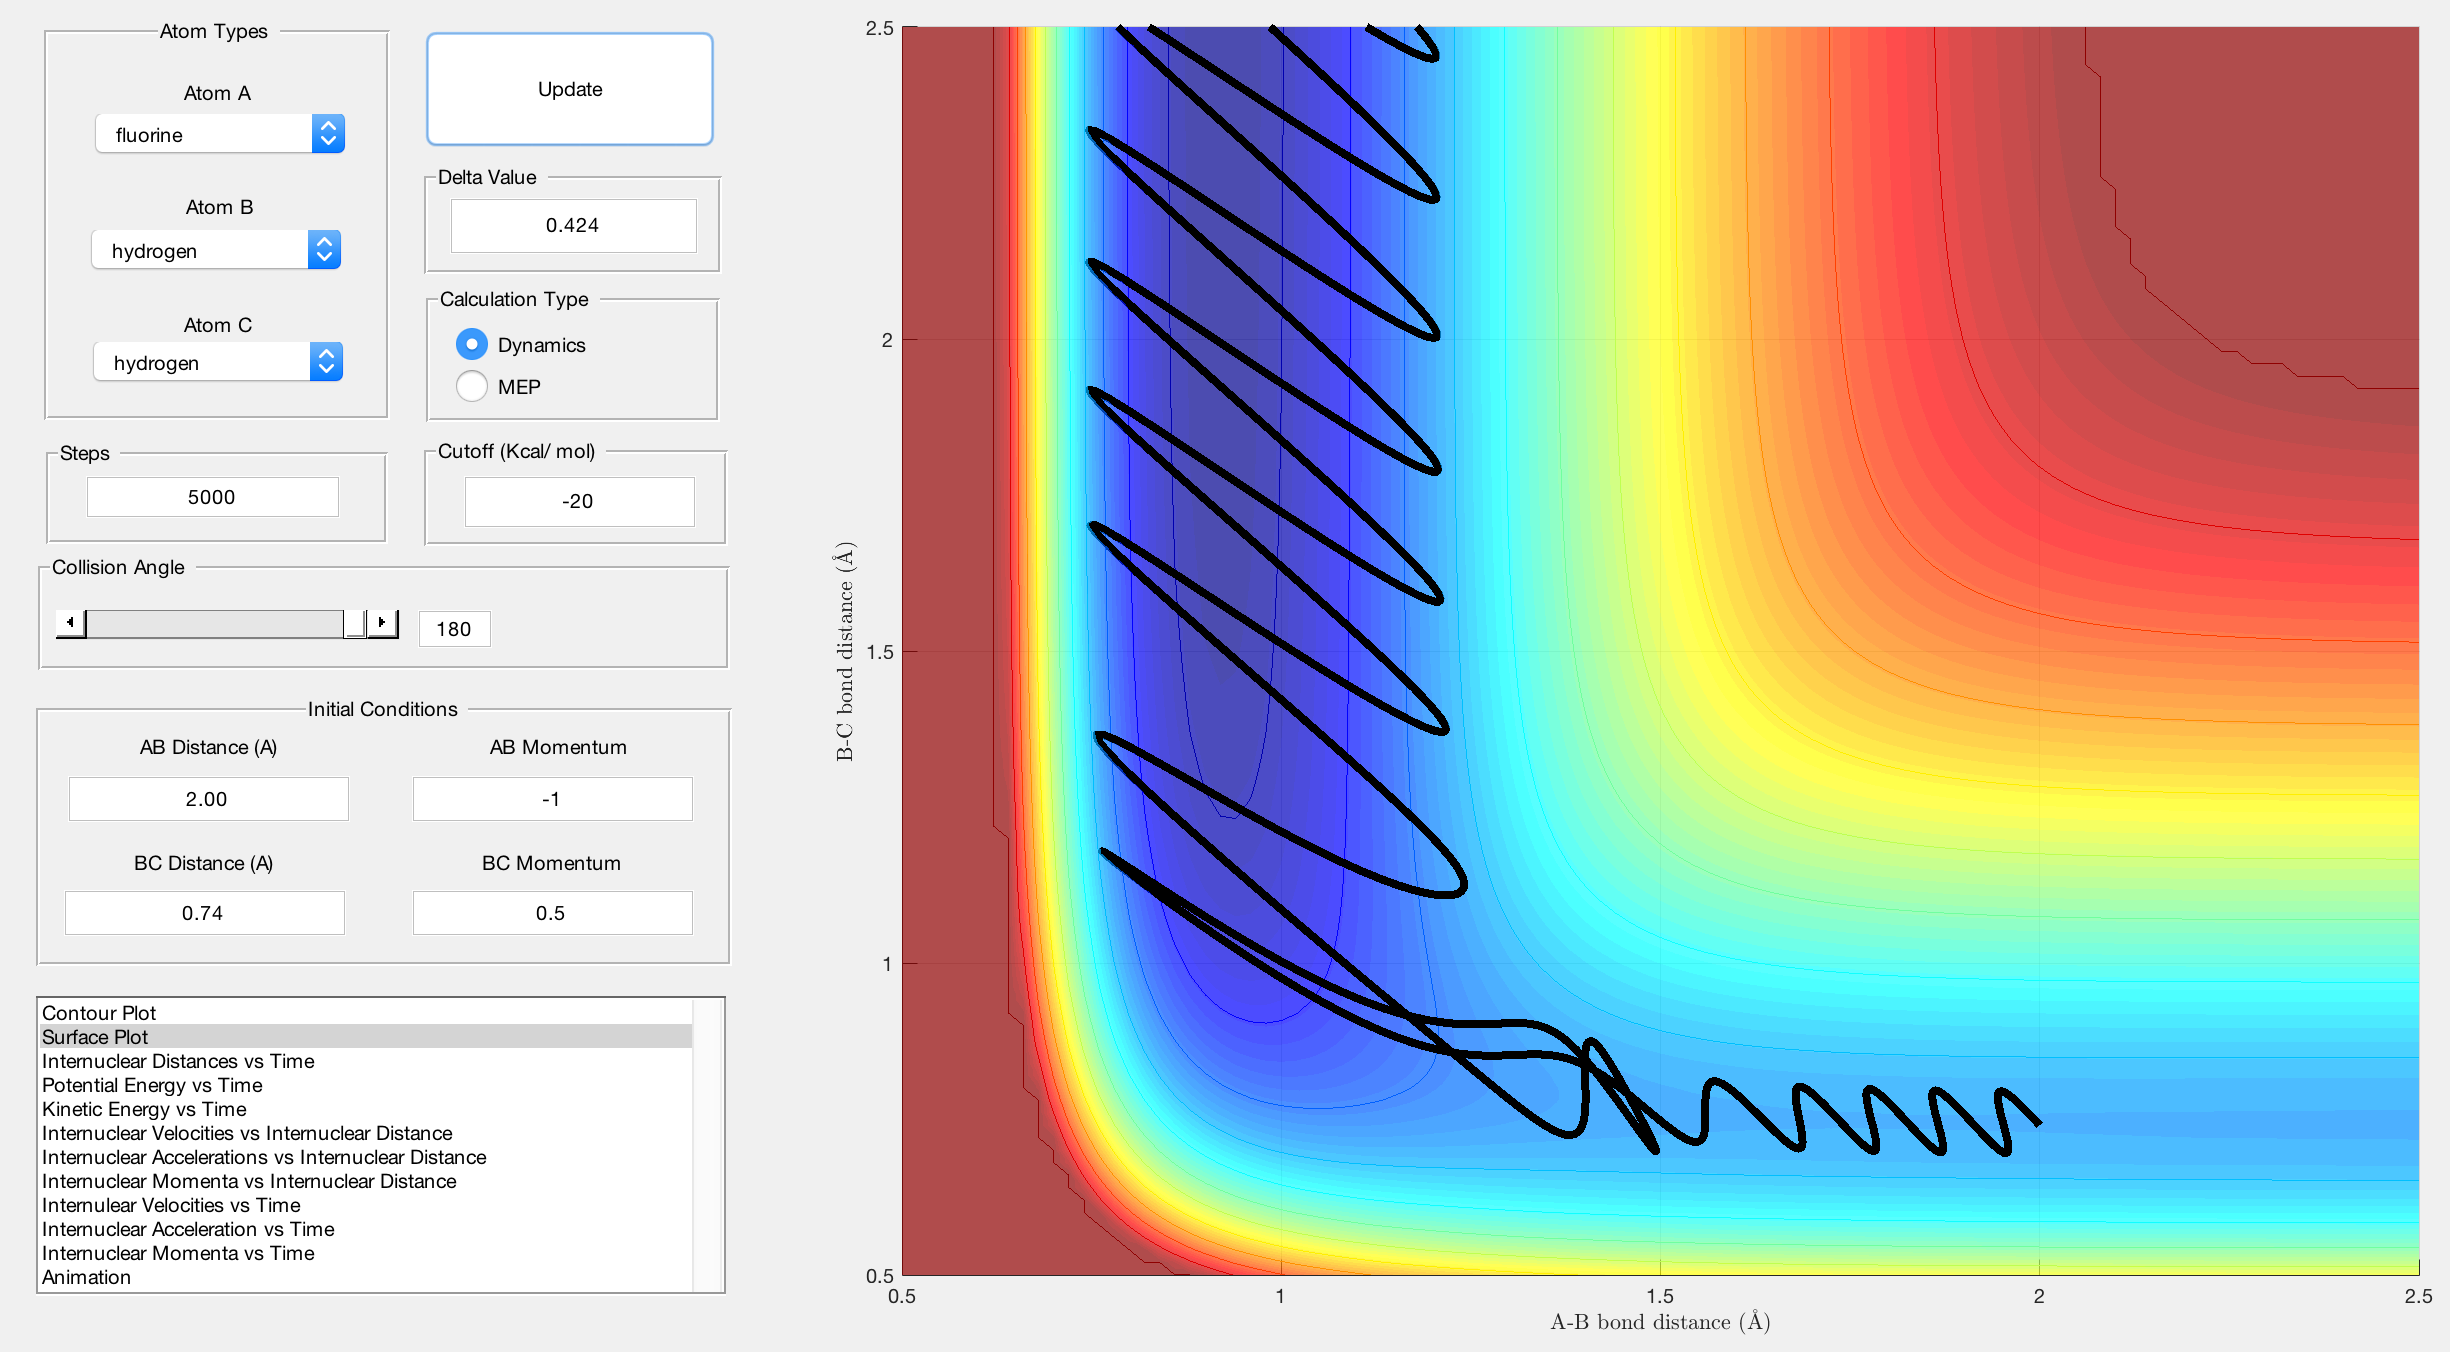Viewport: 2450px width, 1352px height.
Task: Click the BC Momentum input box
Action: (552, 913)
